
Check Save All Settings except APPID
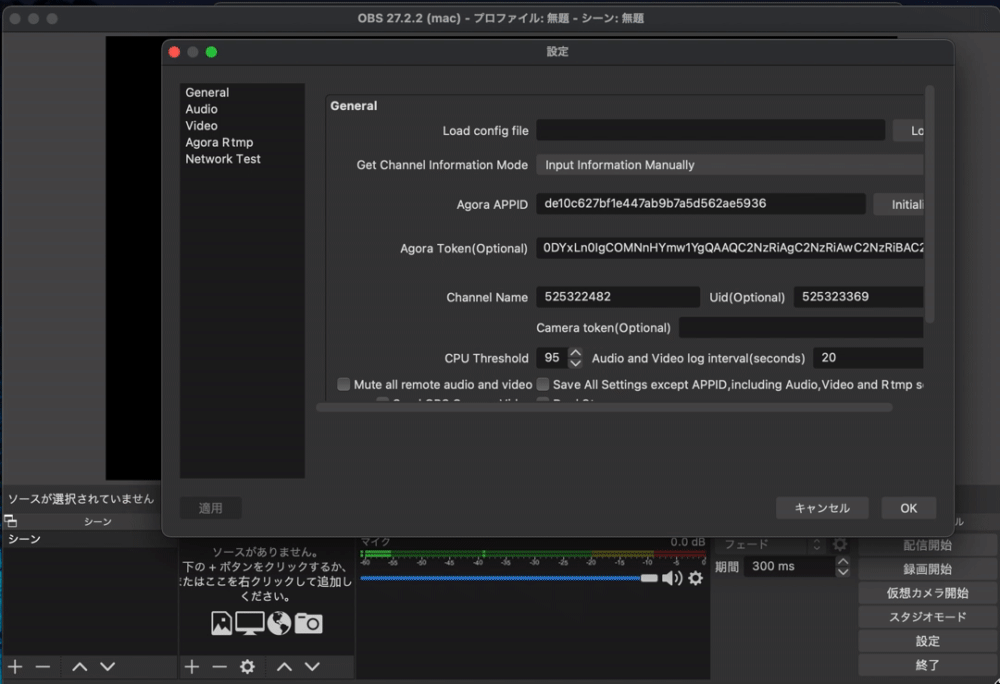pos(543,384)
